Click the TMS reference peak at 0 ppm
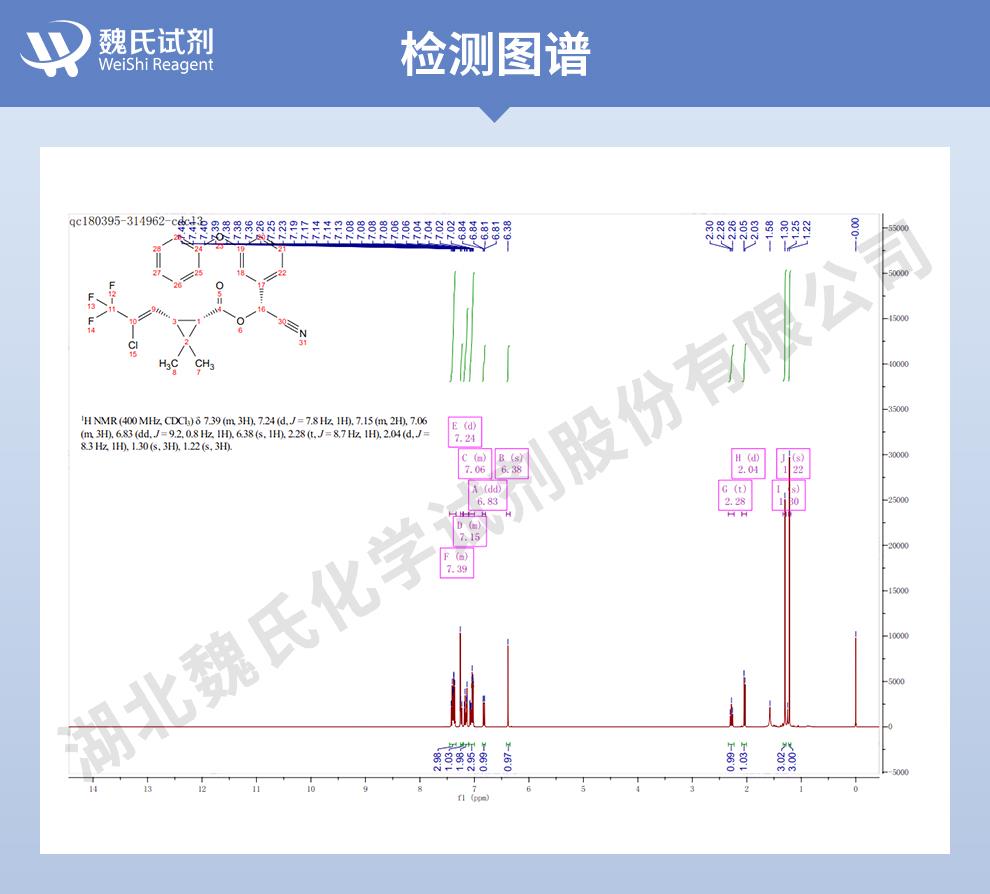Image resolution: width=990 pixels, height=894 pixels. pos(855,680)
